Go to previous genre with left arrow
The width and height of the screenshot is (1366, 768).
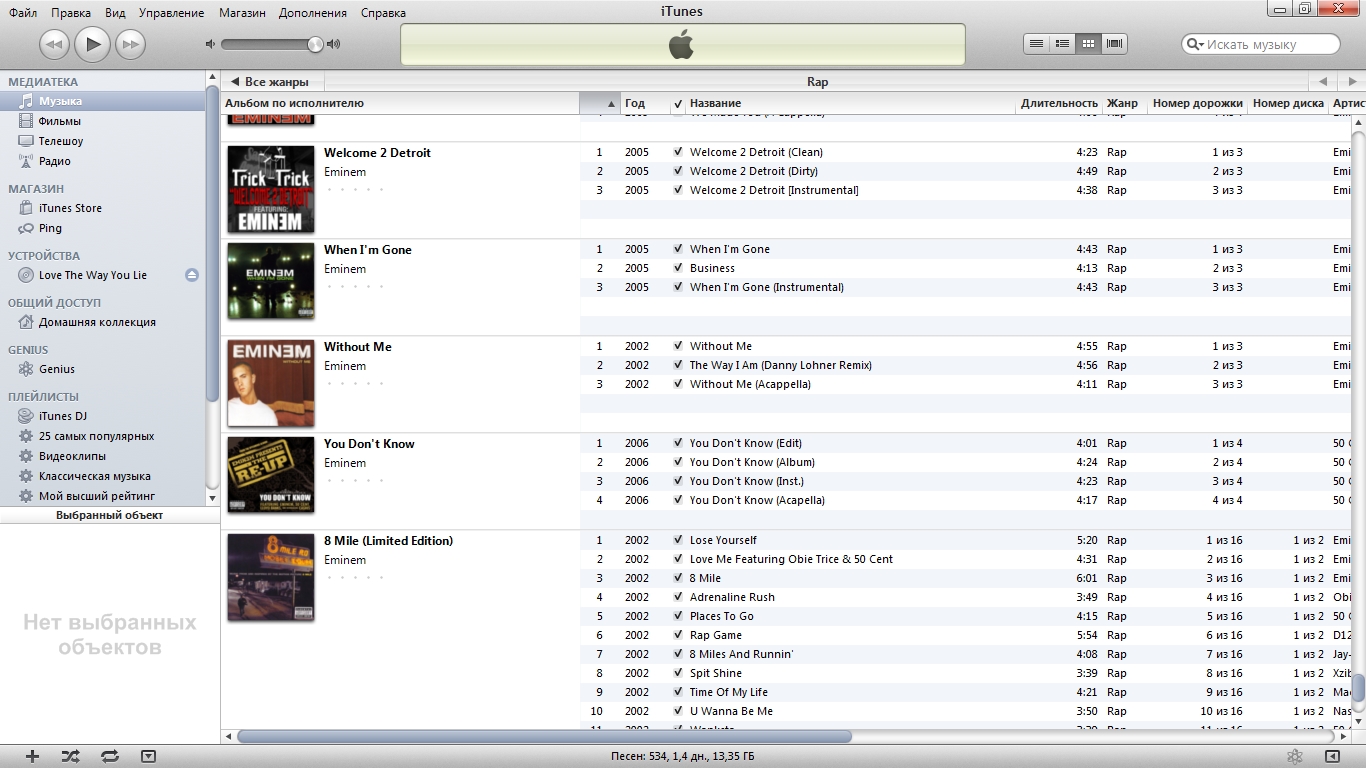click(x=1322, y=82)
